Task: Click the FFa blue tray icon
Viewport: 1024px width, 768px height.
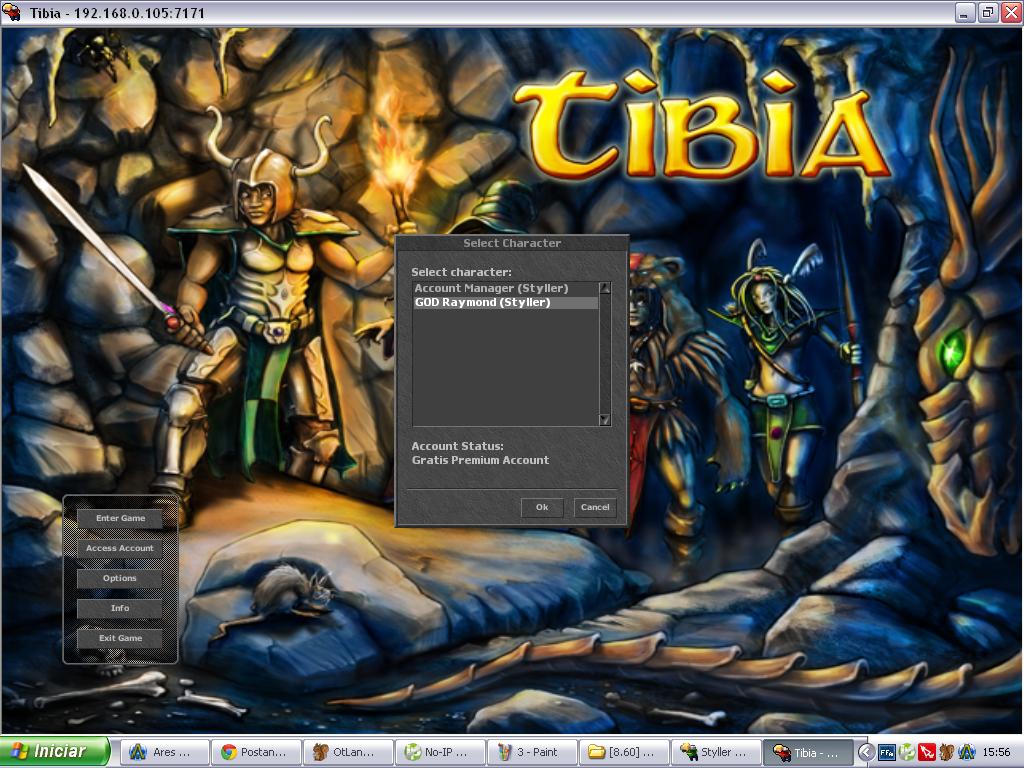Action: click(887, 752)
